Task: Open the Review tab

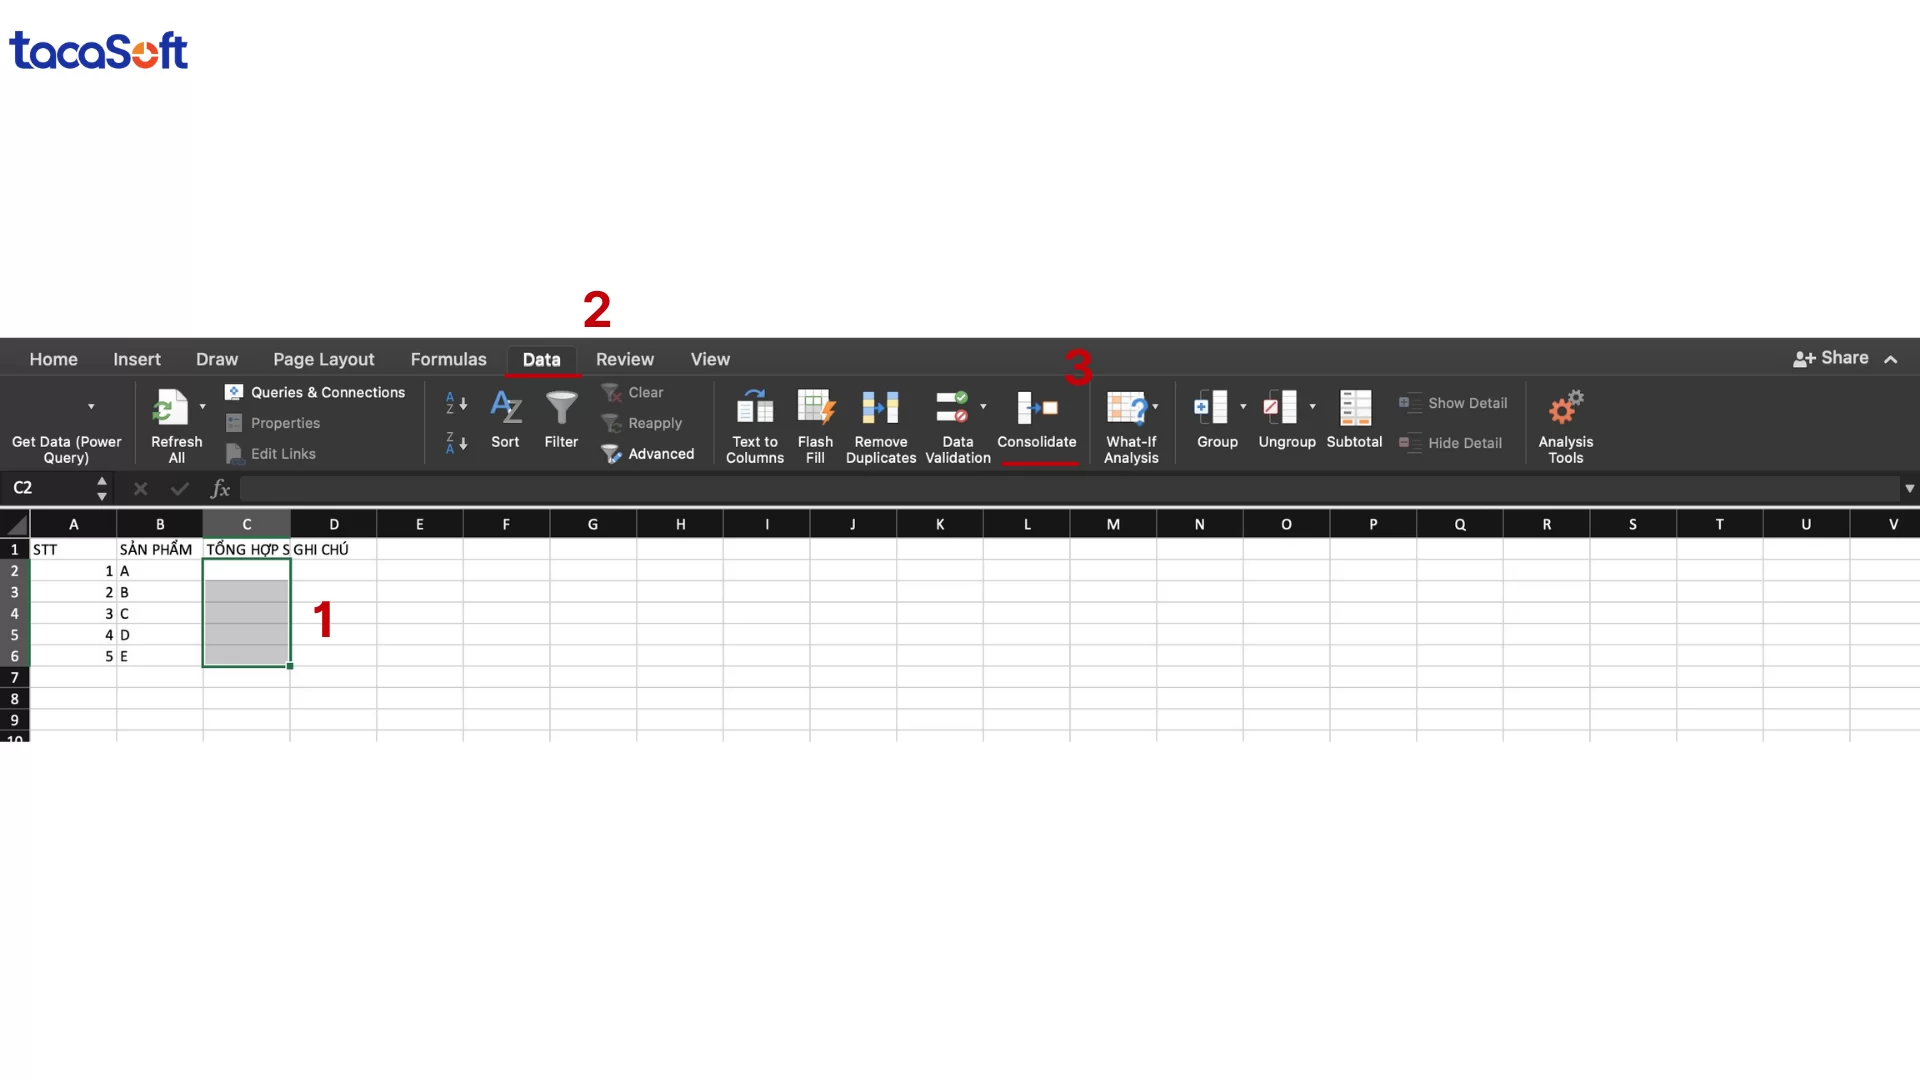Action: click(624, 359)
